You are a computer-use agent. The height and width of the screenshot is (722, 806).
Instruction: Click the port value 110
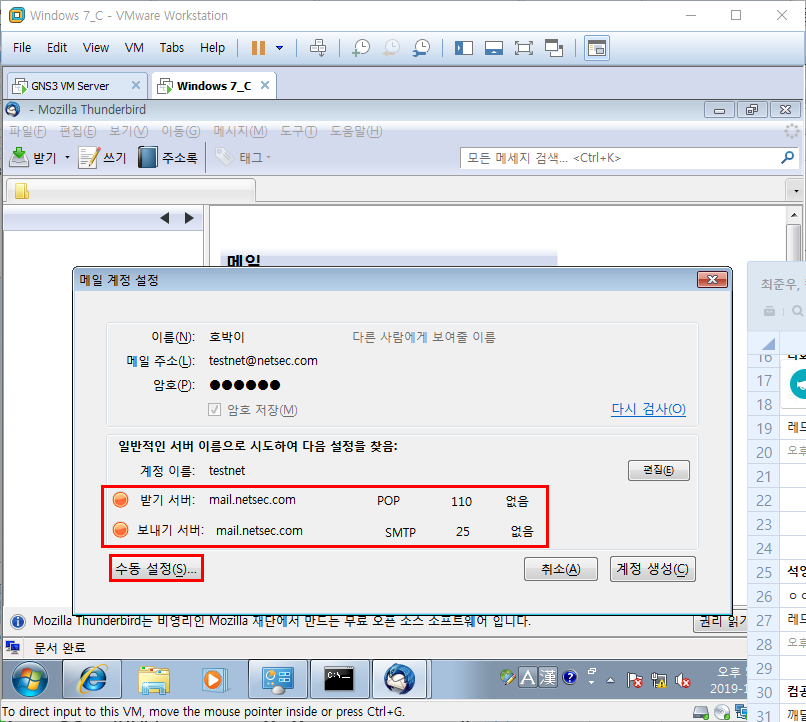(461, 501)
